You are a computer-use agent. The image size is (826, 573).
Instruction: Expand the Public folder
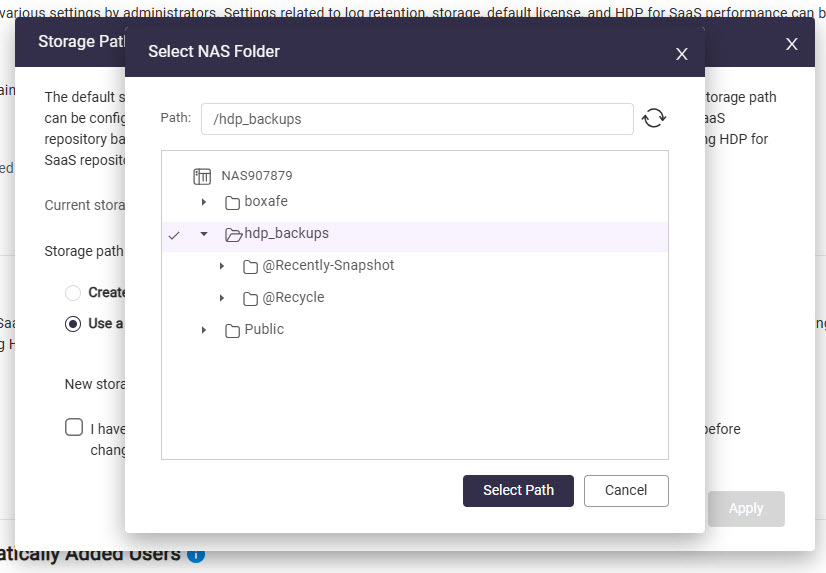click(204, 330)
